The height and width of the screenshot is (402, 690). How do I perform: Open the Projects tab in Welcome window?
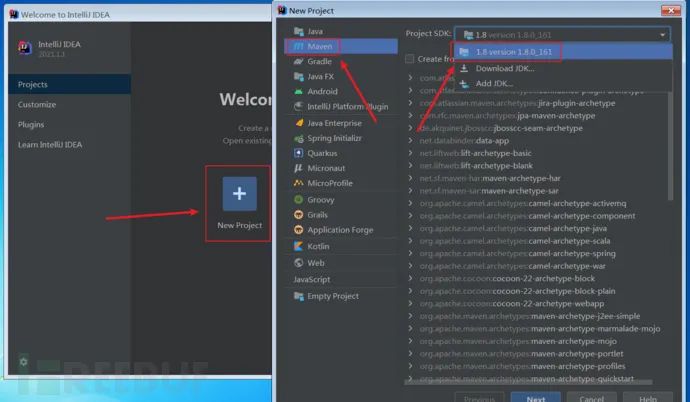click(70, 84)
